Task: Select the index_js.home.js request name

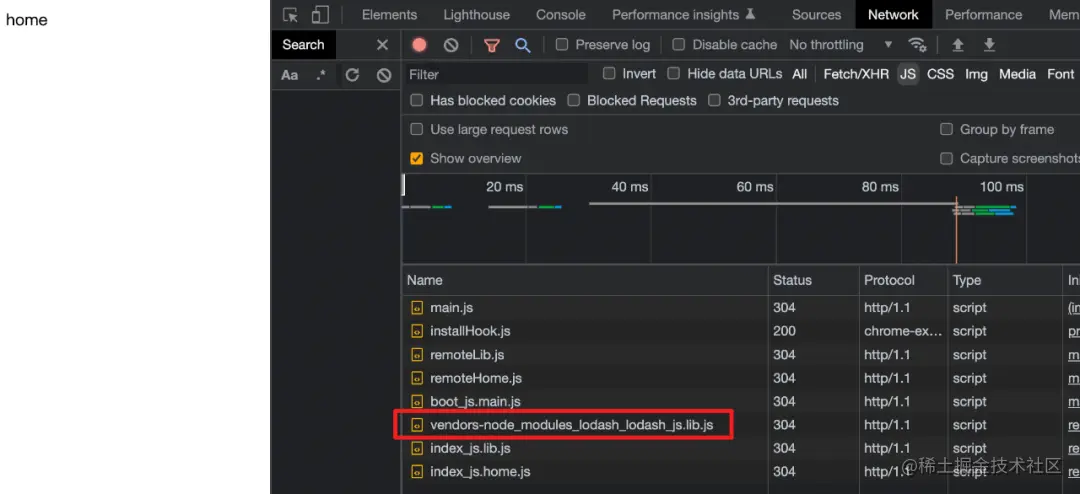Action: point(480,472)
